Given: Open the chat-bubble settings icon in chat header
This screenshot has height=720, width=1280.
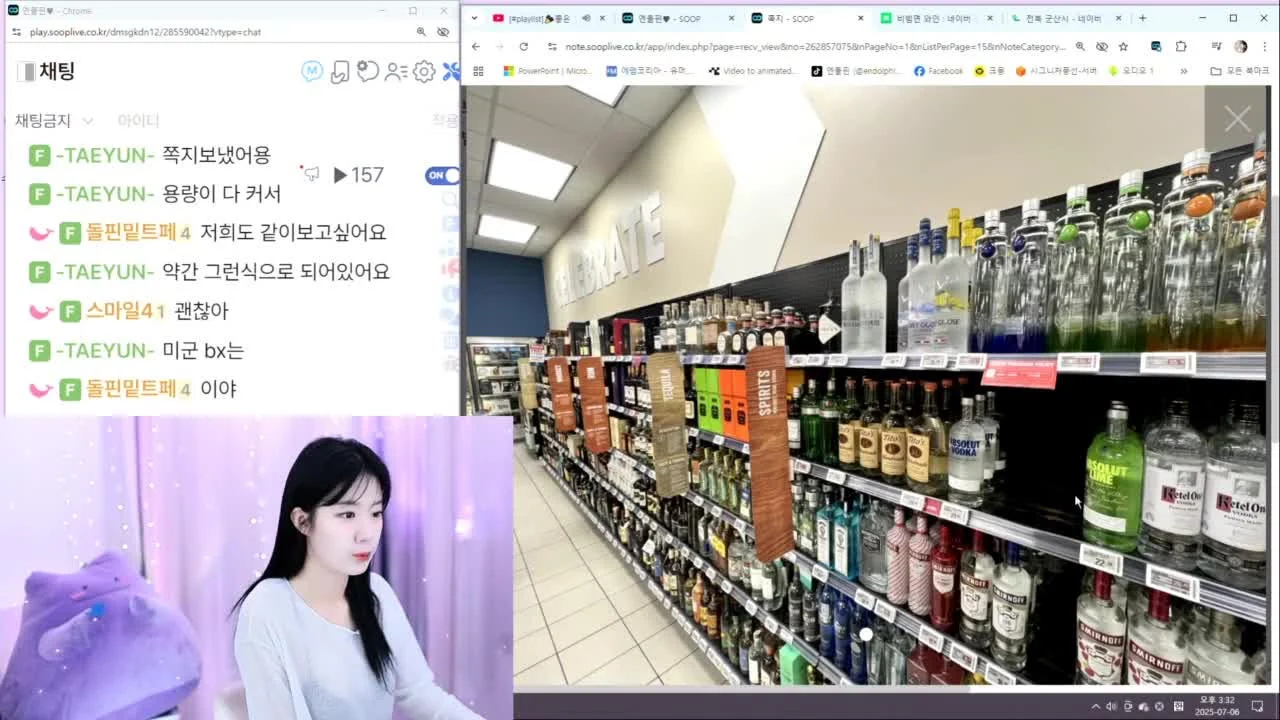Looking at the screenshot, I should [x=368, y=71].
